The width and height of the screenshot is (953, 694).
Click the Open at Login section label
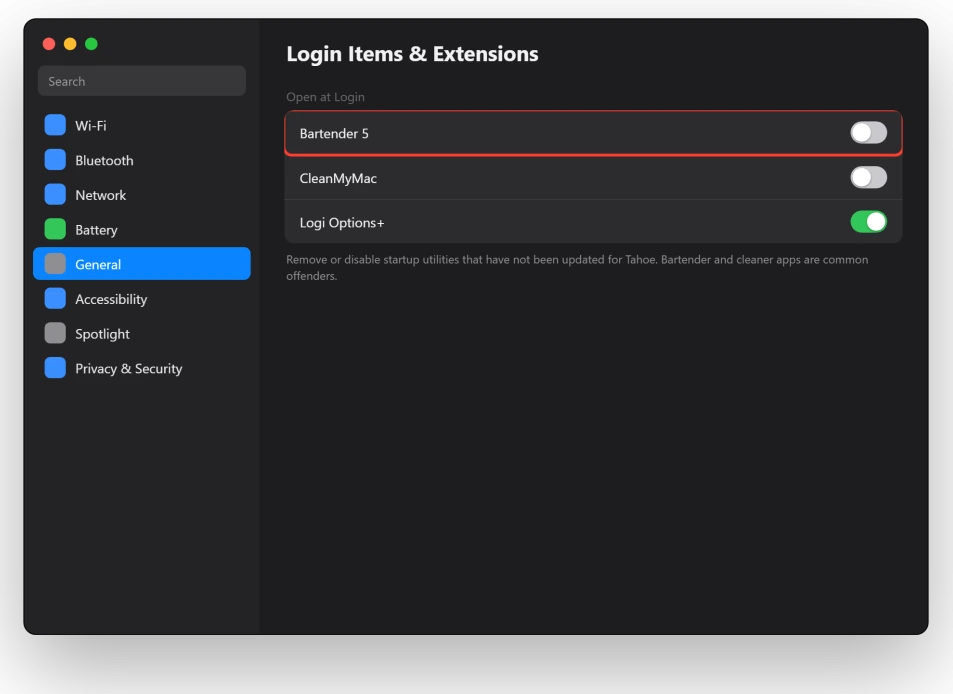point(325,97)
